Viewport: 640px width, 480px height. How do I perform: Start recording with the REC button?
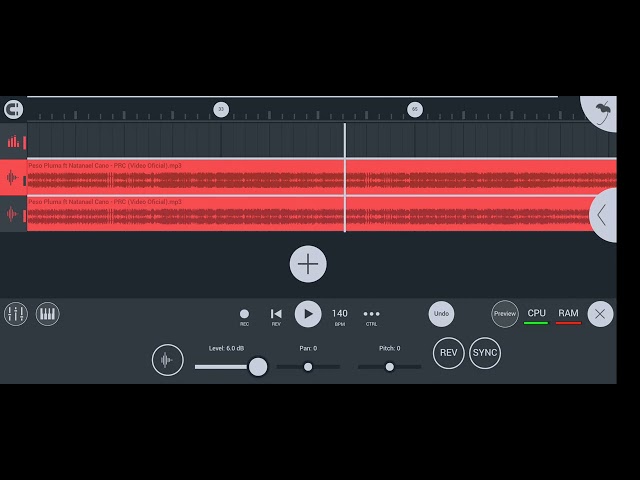pyautogui.click(x=244, y=317)
